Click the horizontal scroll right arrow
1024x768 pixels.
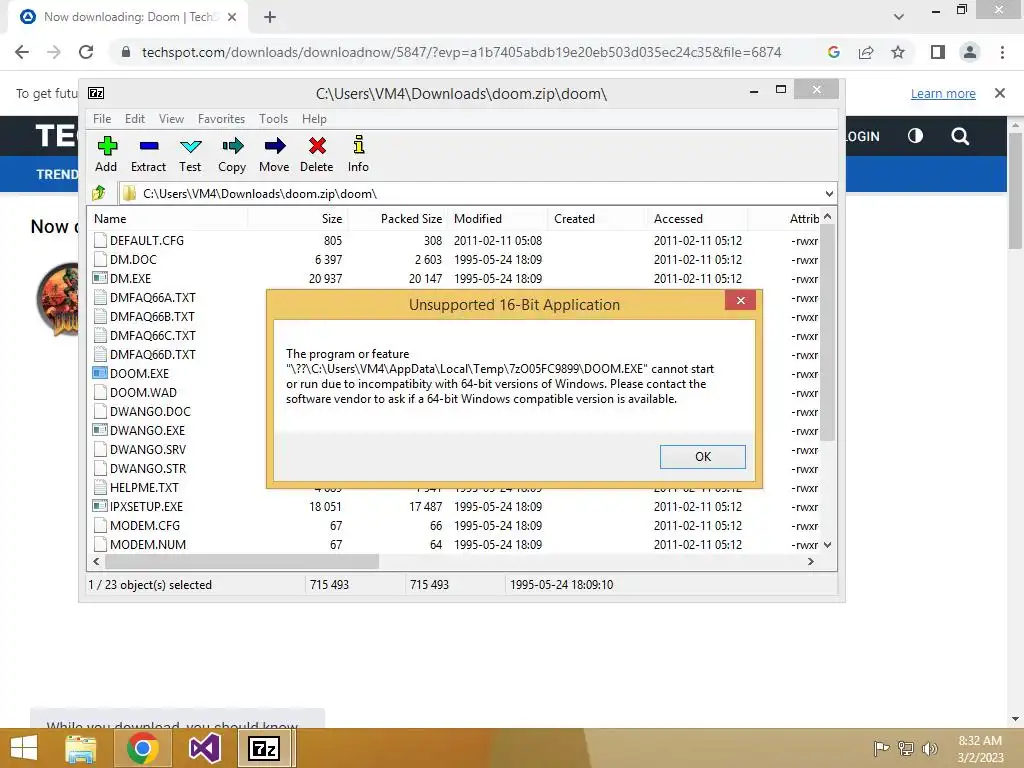pyautogui.click(x=811, y=562)
